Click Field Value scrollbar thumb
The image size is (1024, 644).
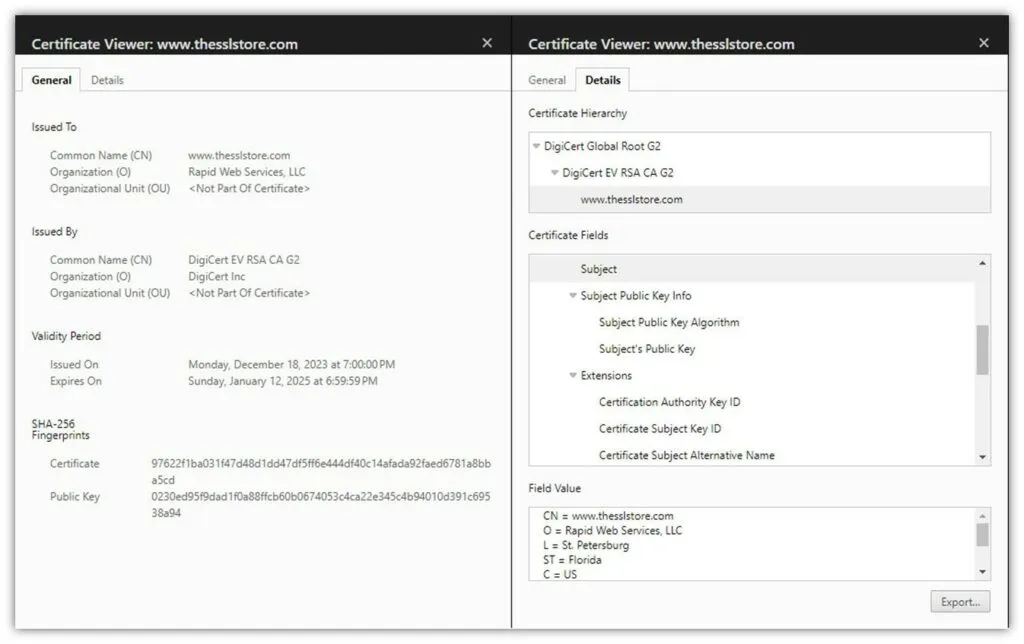[982, 535]
